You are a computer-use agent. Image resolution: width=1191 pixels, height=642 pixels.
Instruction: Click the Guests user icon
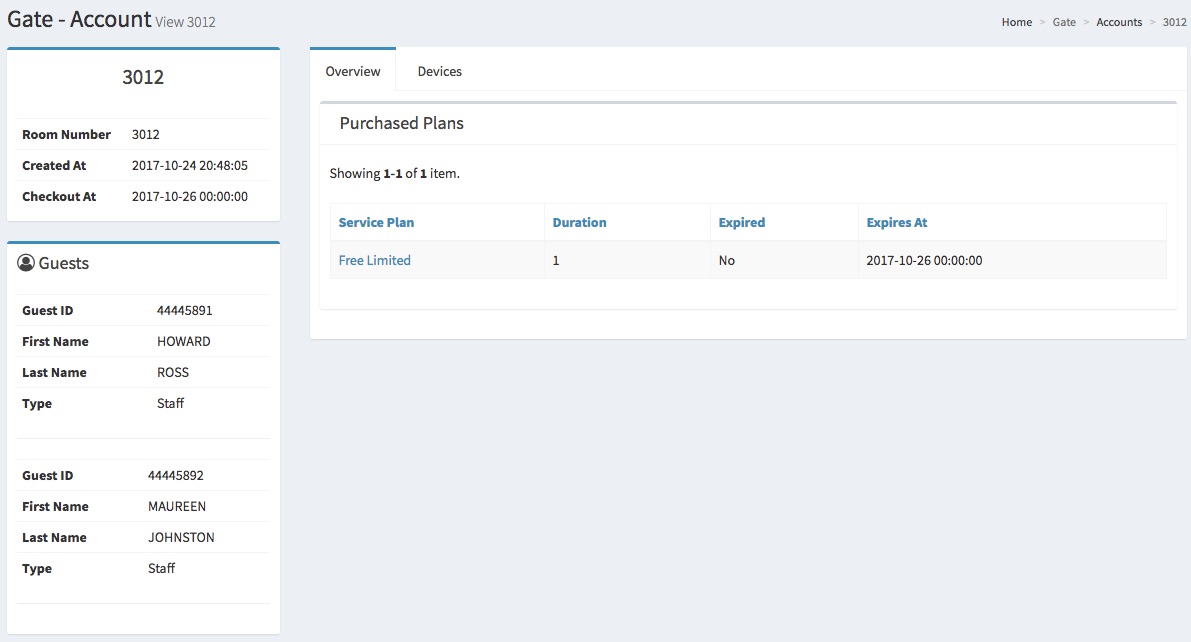point(26,263)
